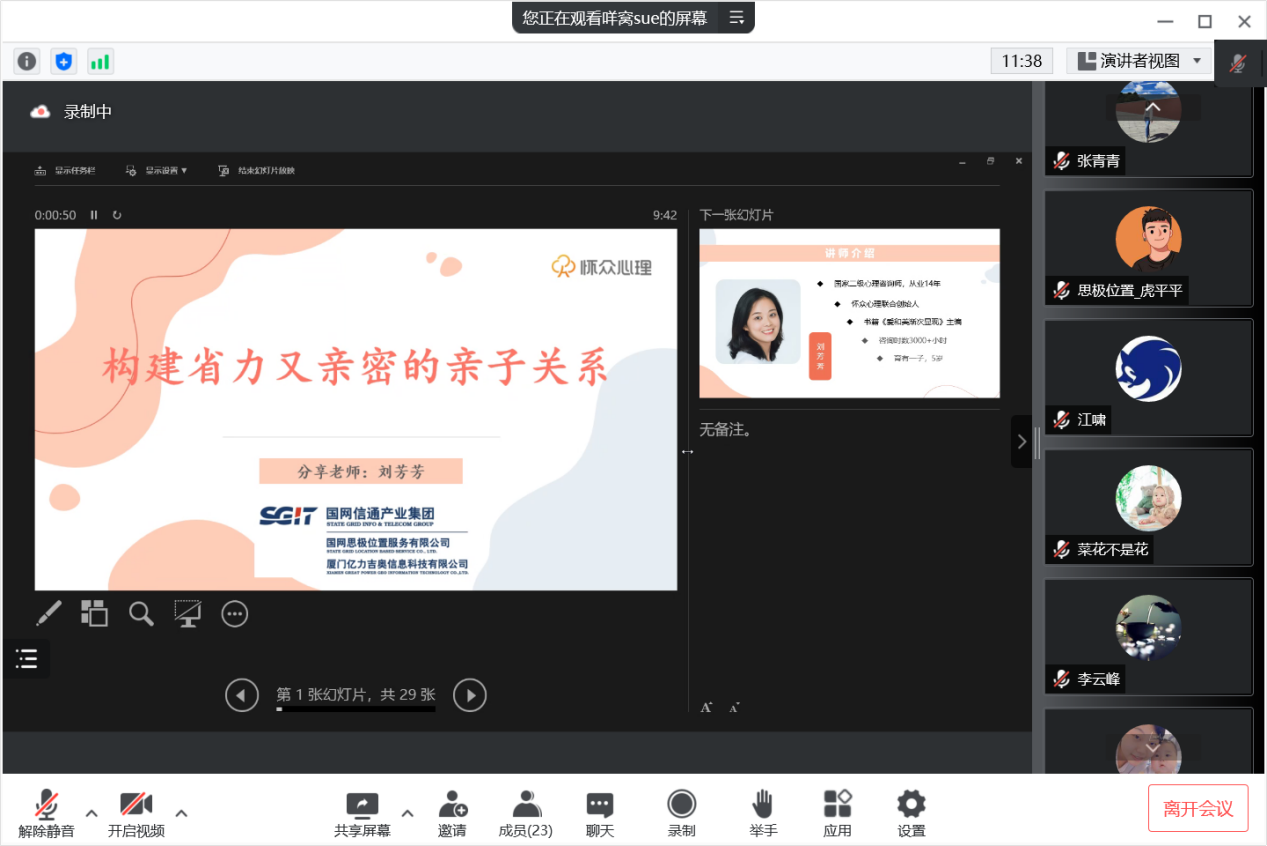Collapse the participant video sidebar
Screen dimensions: 1267x846
point(1021,441)
